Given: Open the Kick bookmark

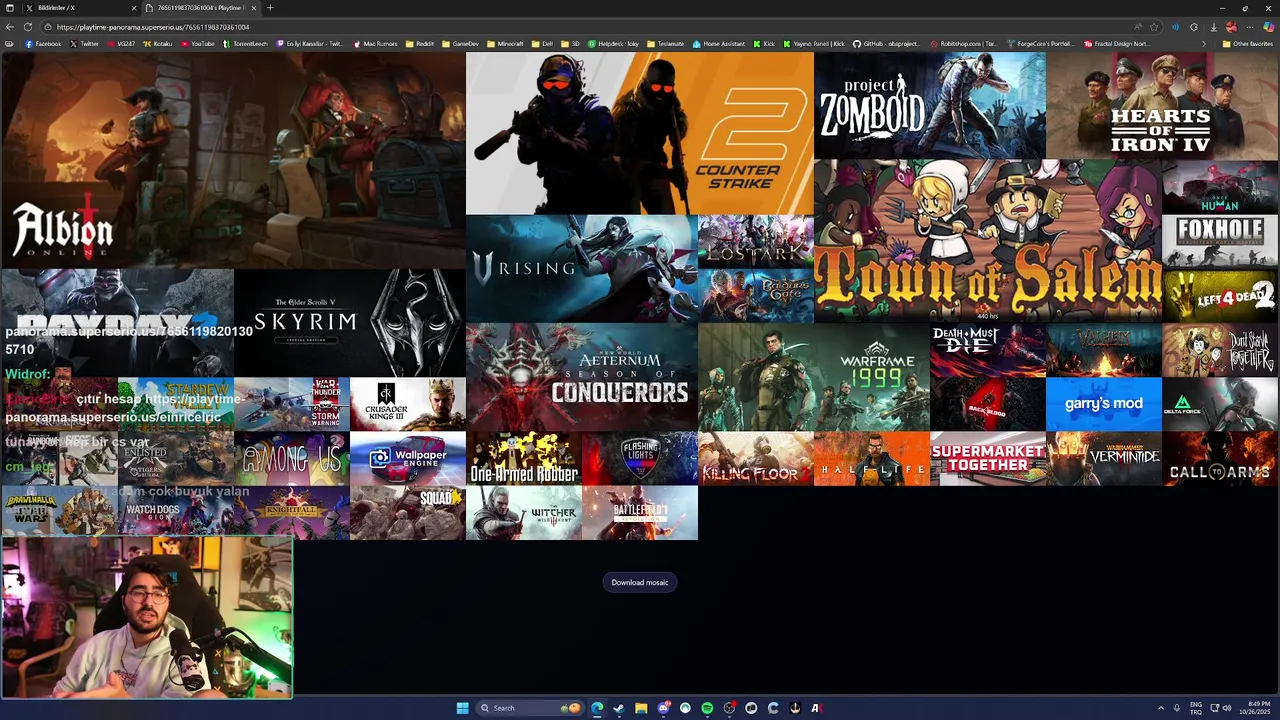Looking at the screenshot, I should click(764, 44).
